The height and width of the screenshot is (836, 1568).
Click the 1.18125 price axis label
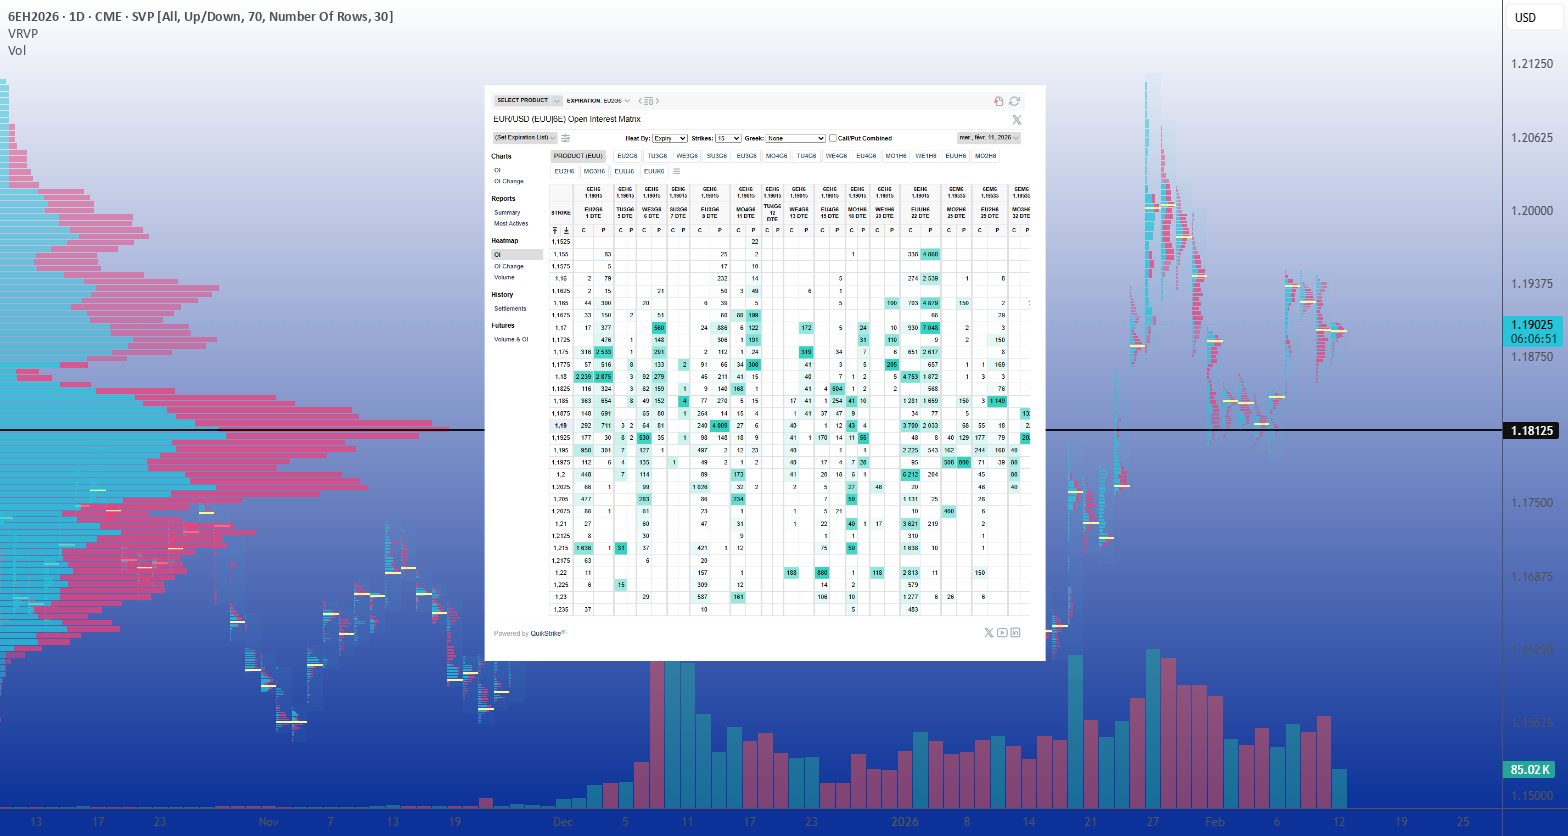(x=1531, y=430)
